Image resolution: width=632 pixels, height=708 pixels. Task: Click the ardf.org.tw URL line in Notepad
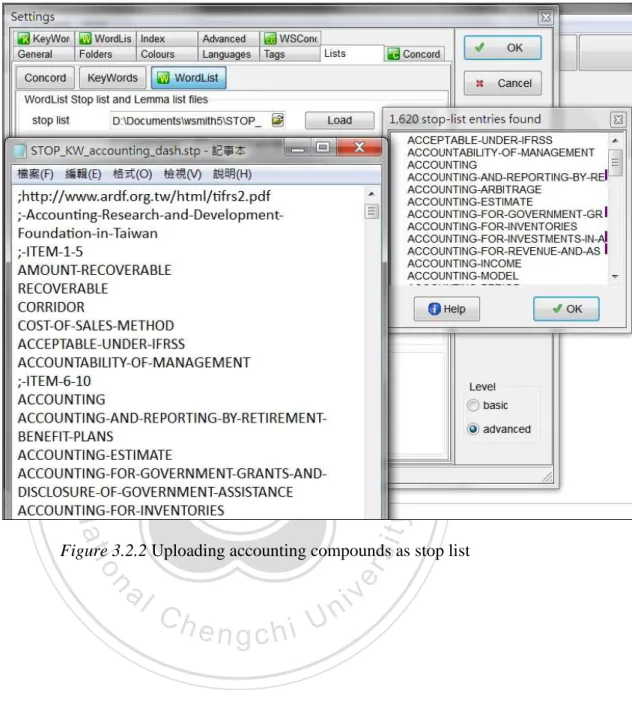point(144,196)
